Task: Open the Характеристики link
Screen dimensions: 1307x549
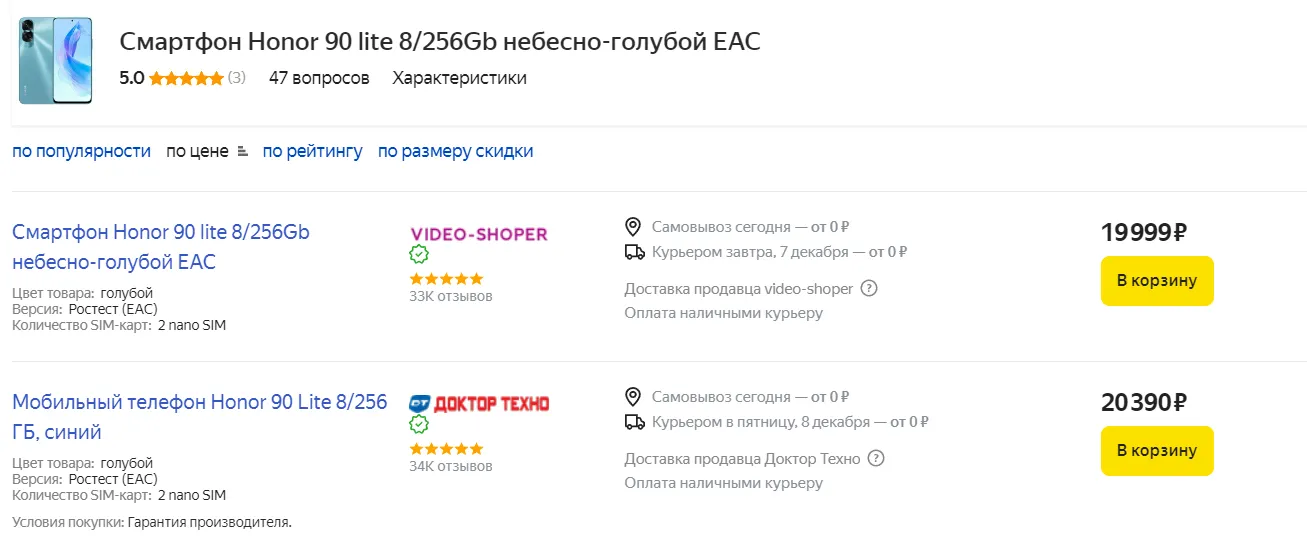Action: click(x=459, y=78)
